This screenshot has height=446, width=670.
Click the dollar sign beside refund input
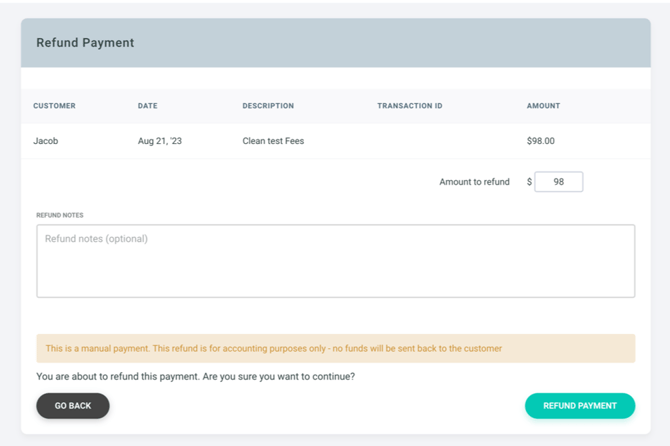point(529,182)
